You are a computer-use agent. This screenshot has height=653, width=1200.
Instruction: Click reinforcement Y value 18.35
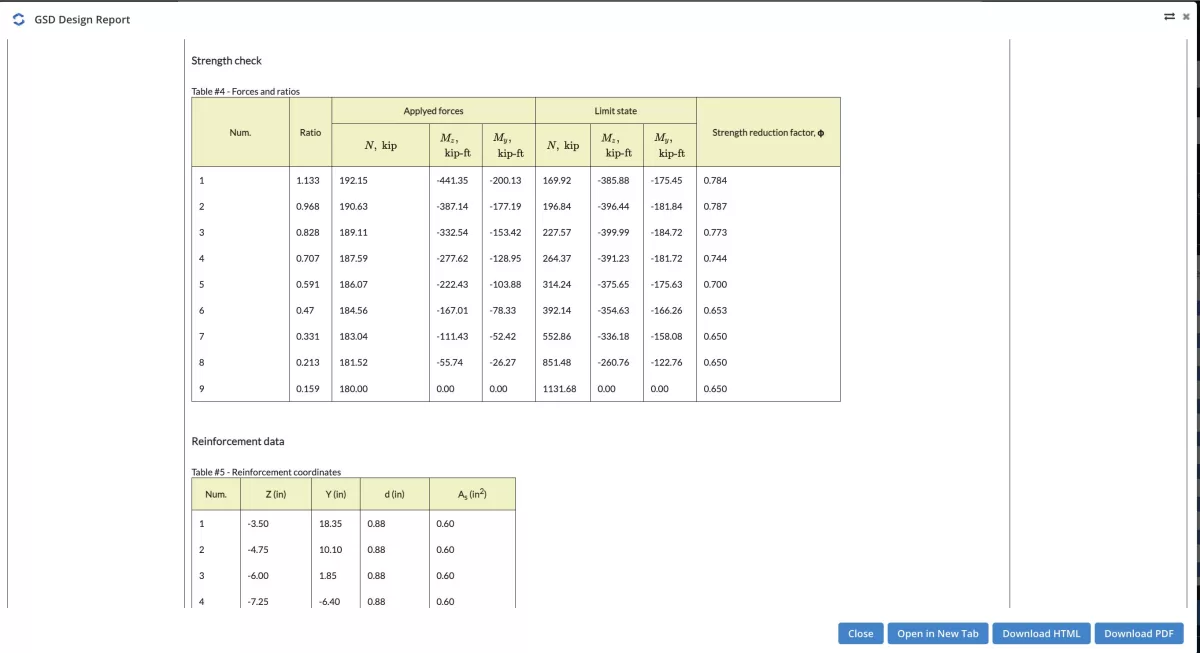pos(332,523)
